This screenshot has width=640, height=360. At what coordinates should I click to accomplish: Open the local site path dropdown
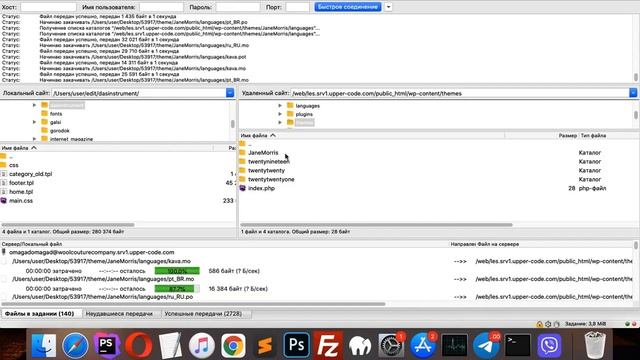click(230, 93)
